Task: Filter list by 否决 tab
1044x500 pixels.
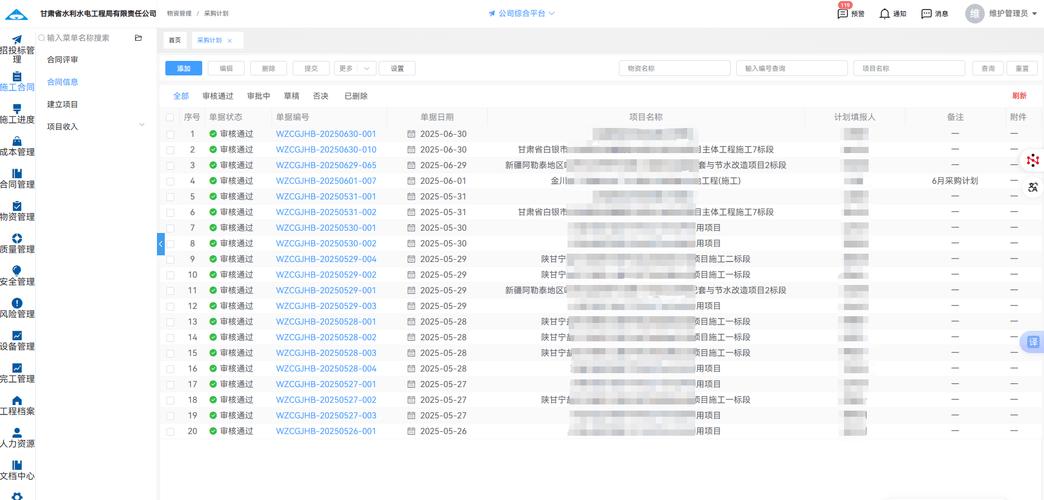Action: click(321, 96)
